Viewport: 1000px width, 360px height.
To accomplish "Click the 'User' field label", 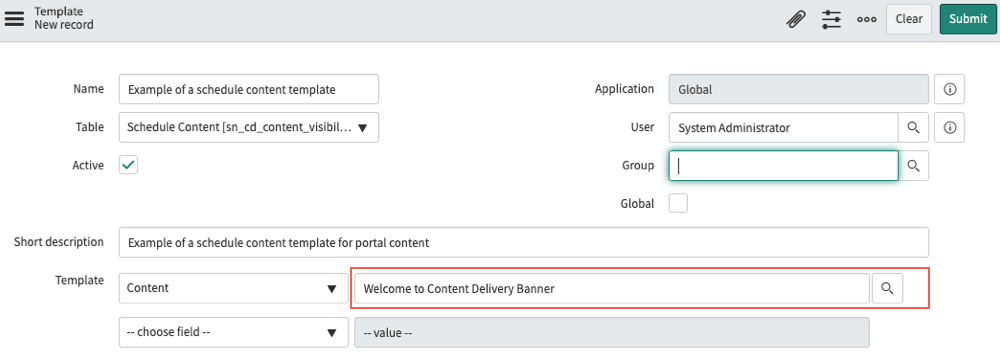I will pyautogui.click(x=642, y=127).
